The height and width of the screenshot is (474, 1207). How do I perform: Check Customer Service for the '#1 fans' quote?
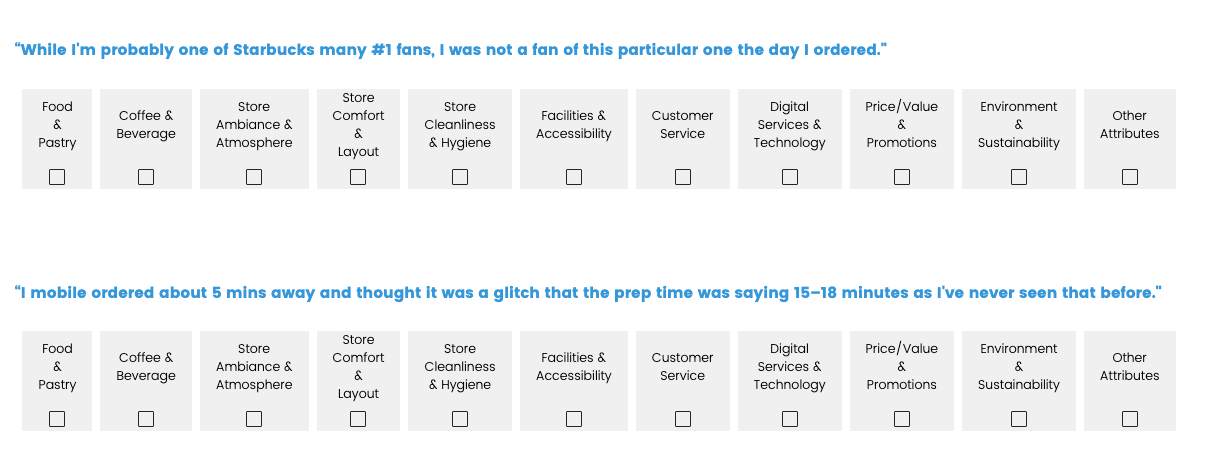[x=683, y=177]
